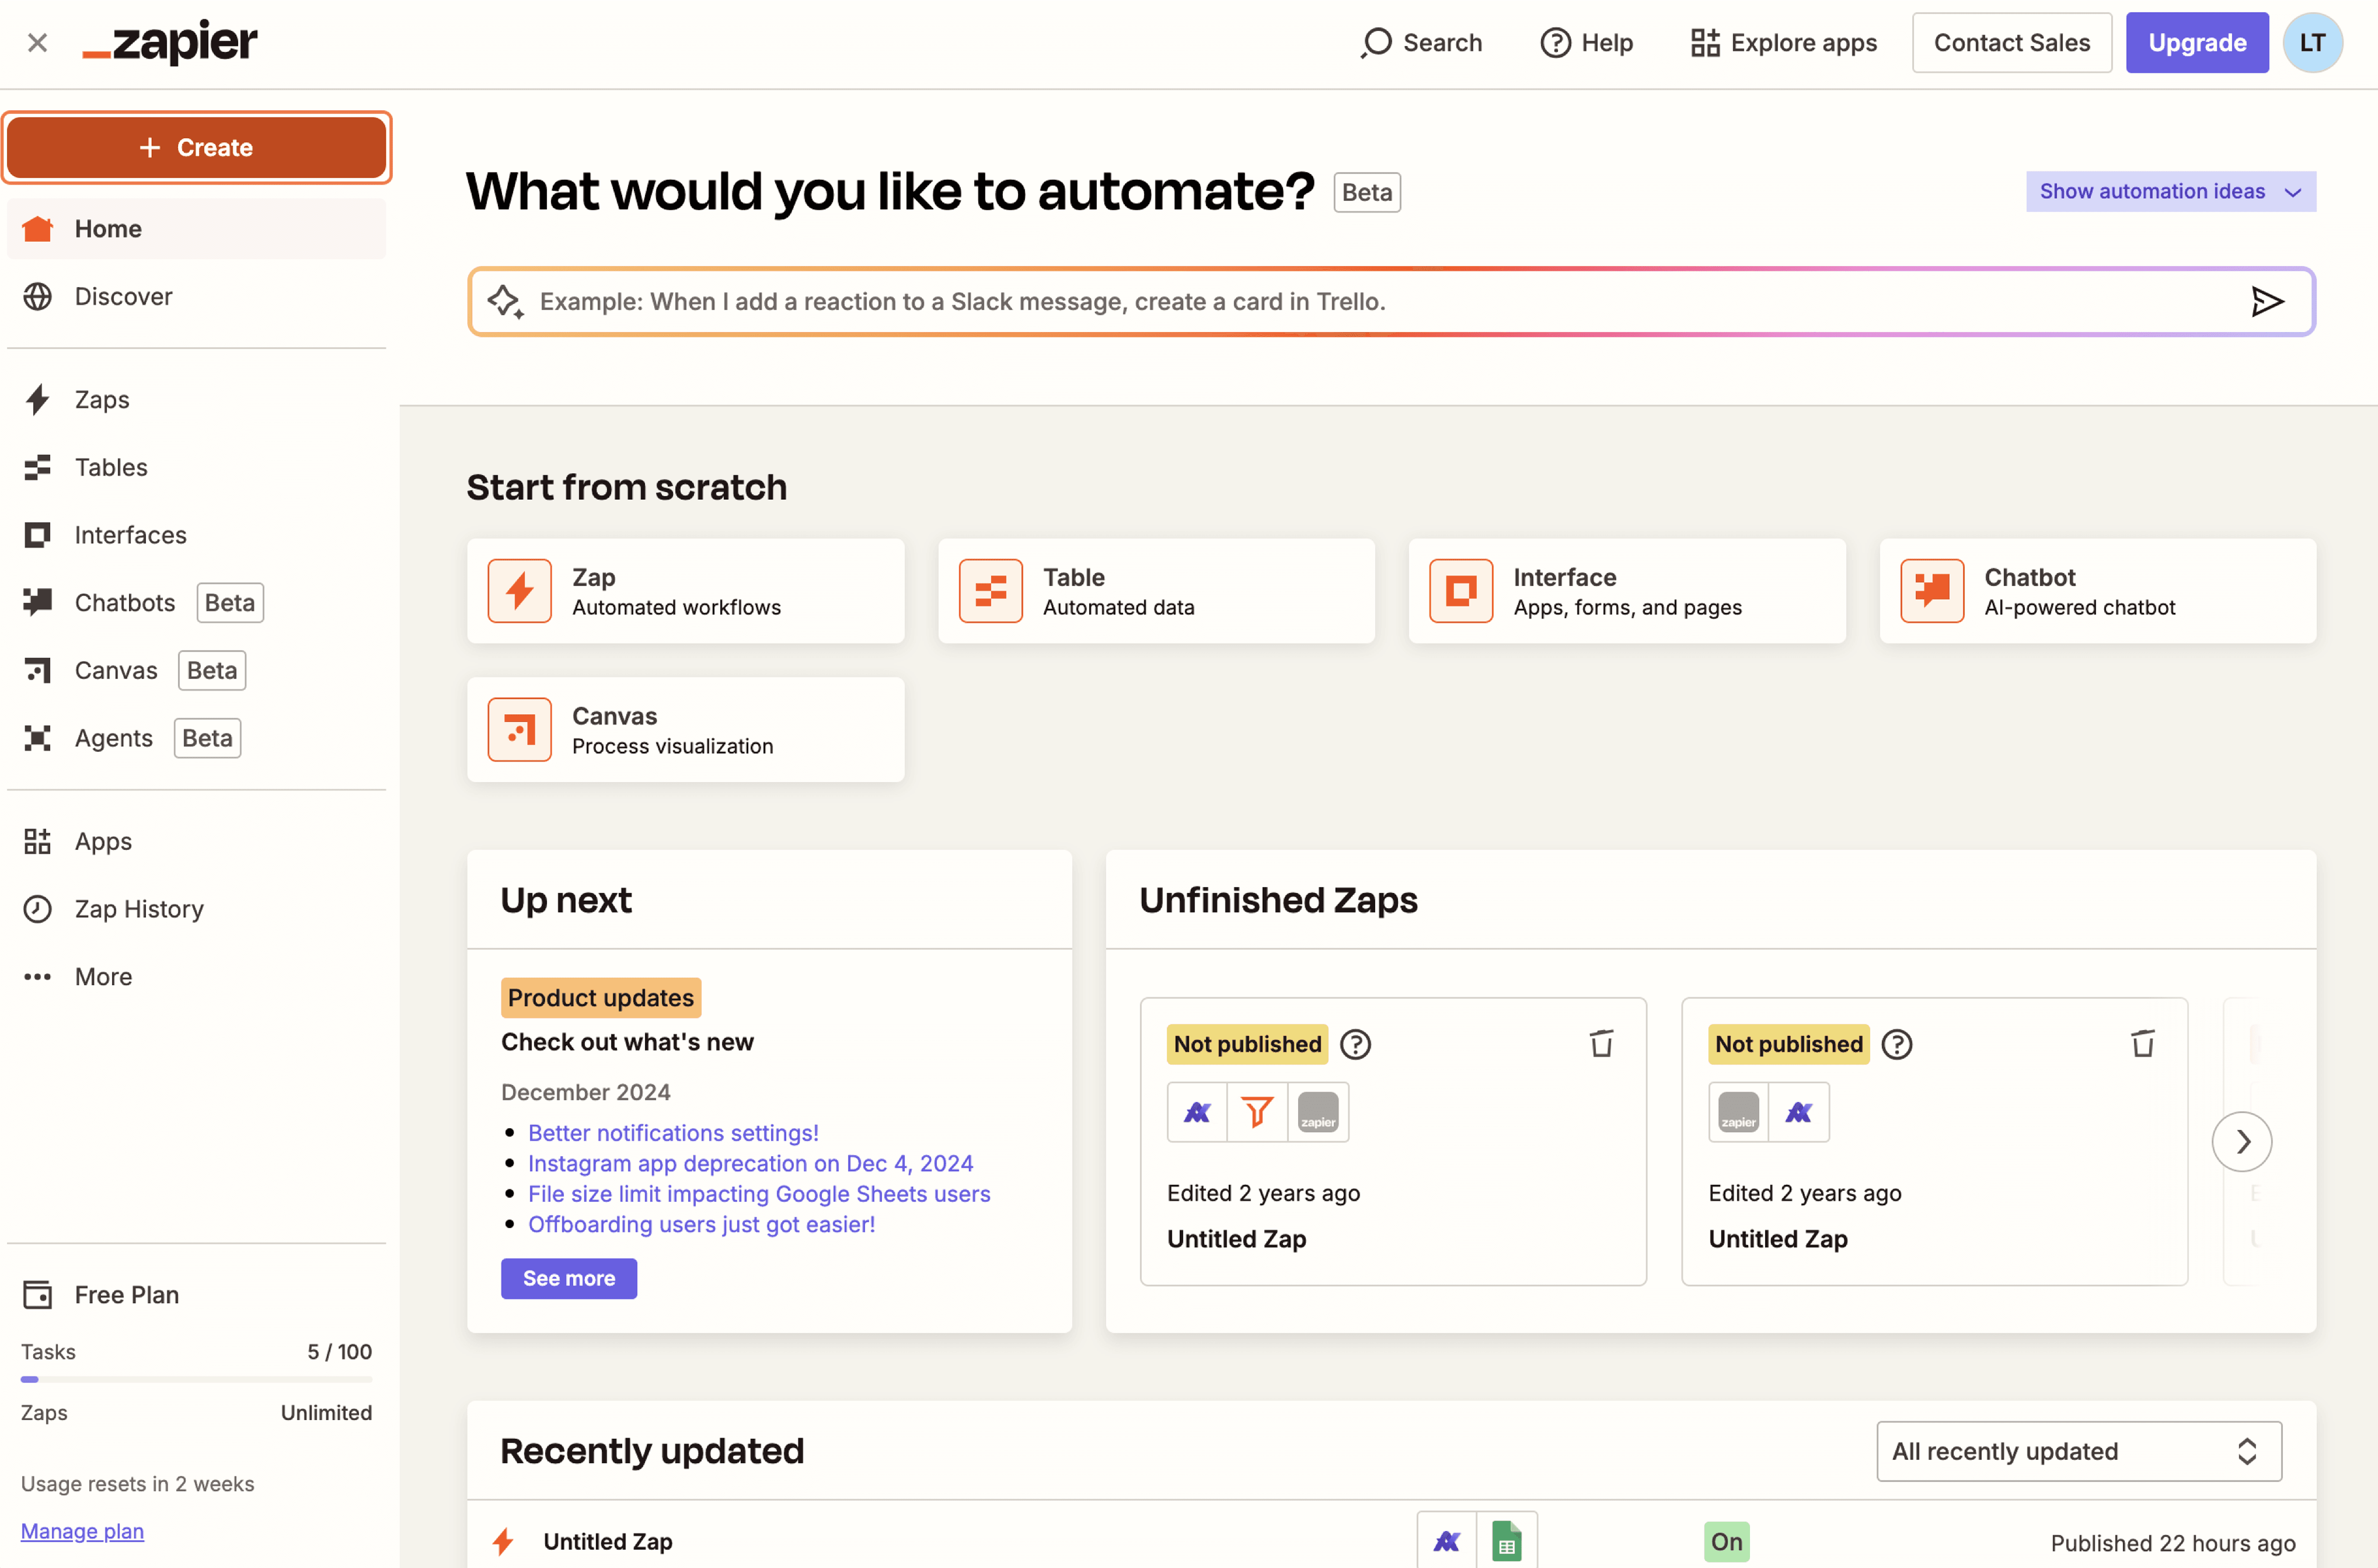Click the Home house icon in sidebar

[37, 229]
